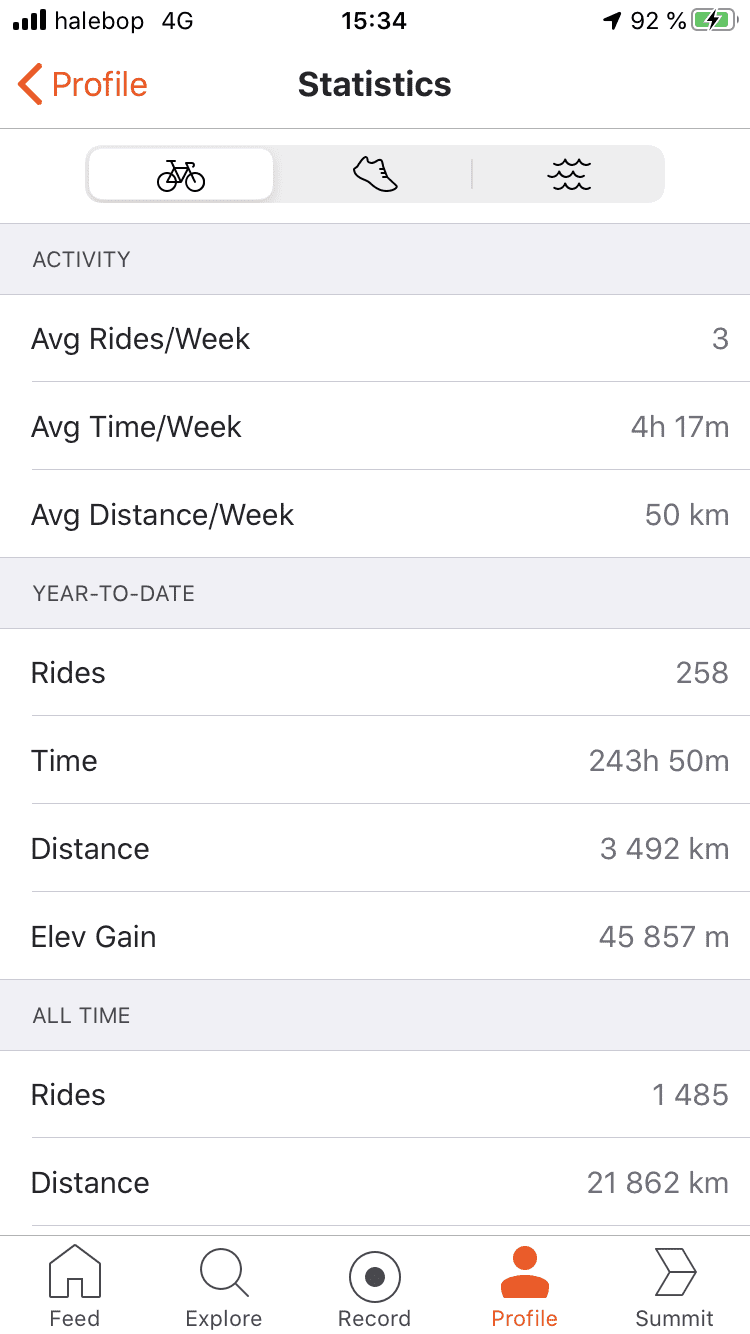
Task: Select the cycling bike segment
Action: point(180,175)
